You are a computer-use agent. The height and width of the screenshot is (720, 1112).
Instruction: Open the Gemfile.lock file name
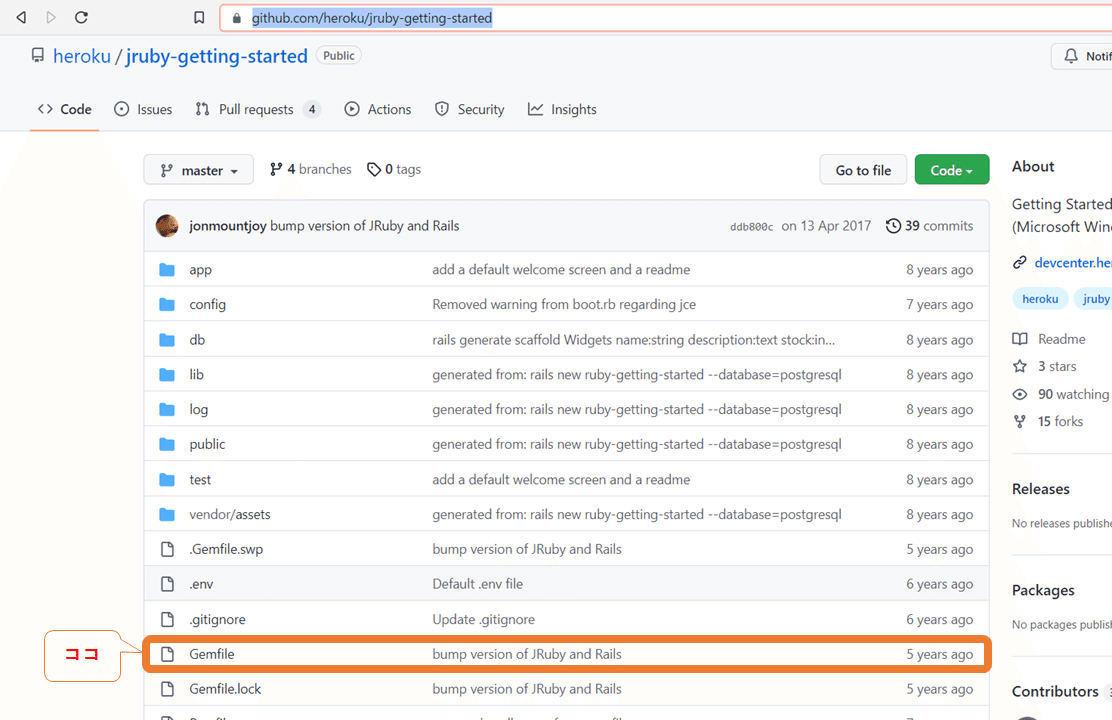click(226, 689)
